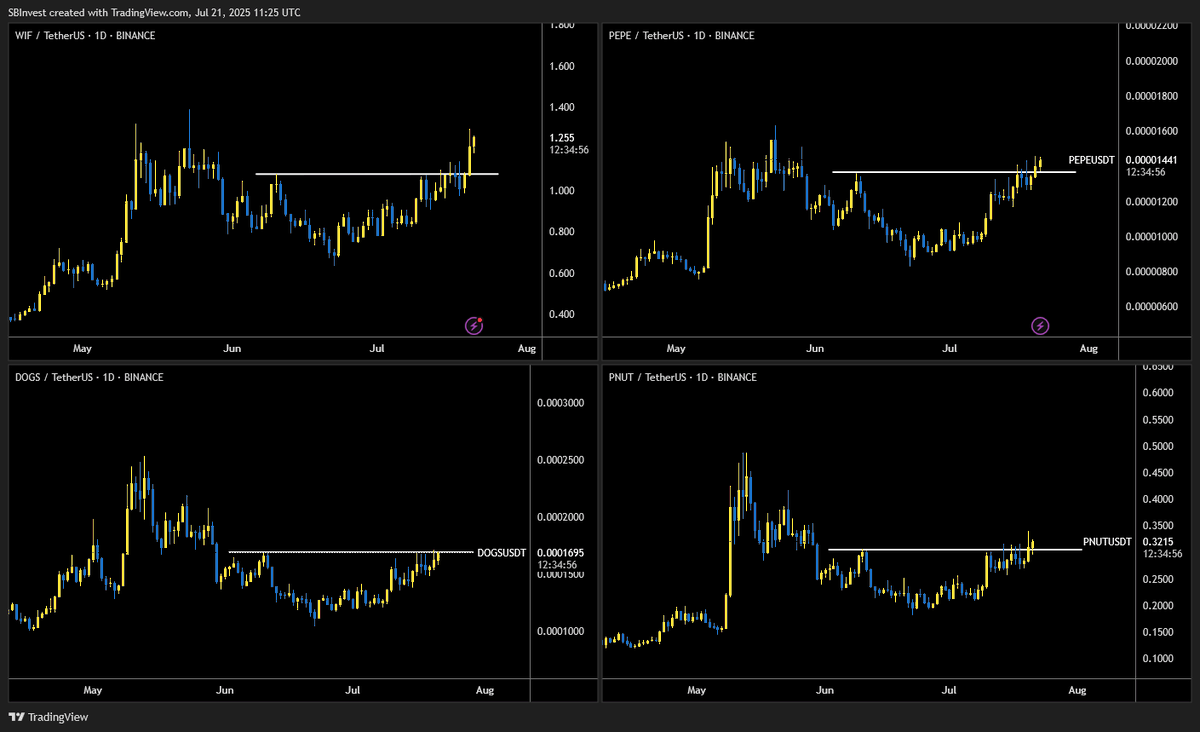Select the PNUT / TetherUS chart title
The width and height of the screenshot is (1200, 732).
(x=683, y=377)
